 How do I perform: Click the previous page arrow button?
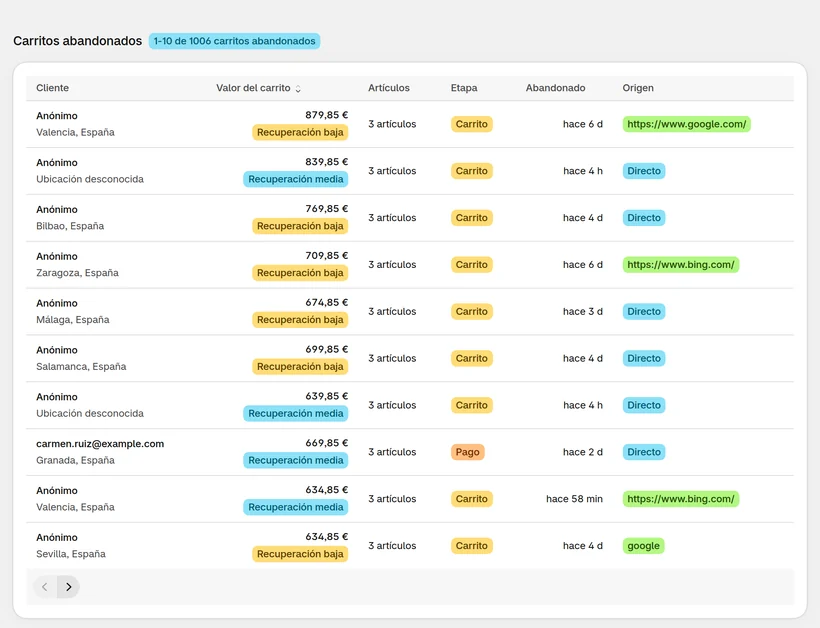[x=45, y=587]
